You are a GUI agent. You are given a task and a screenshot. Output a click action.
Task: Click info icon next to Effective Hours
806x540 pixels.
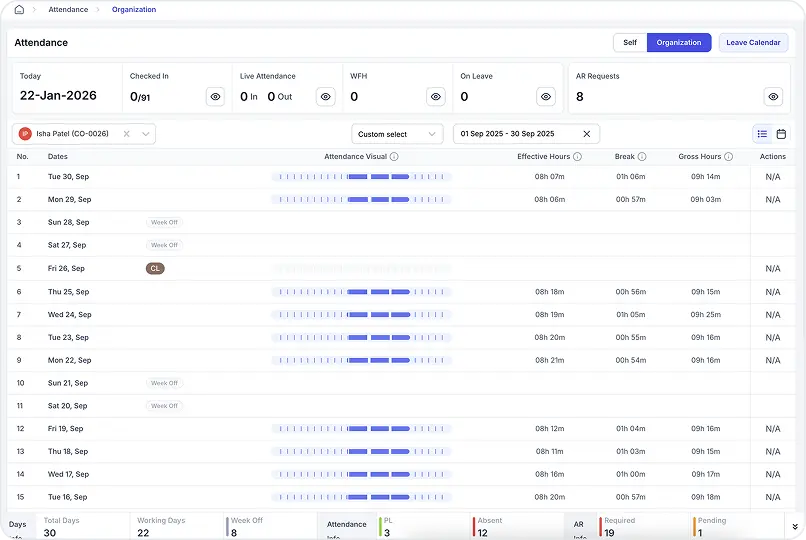coord(577,157)
